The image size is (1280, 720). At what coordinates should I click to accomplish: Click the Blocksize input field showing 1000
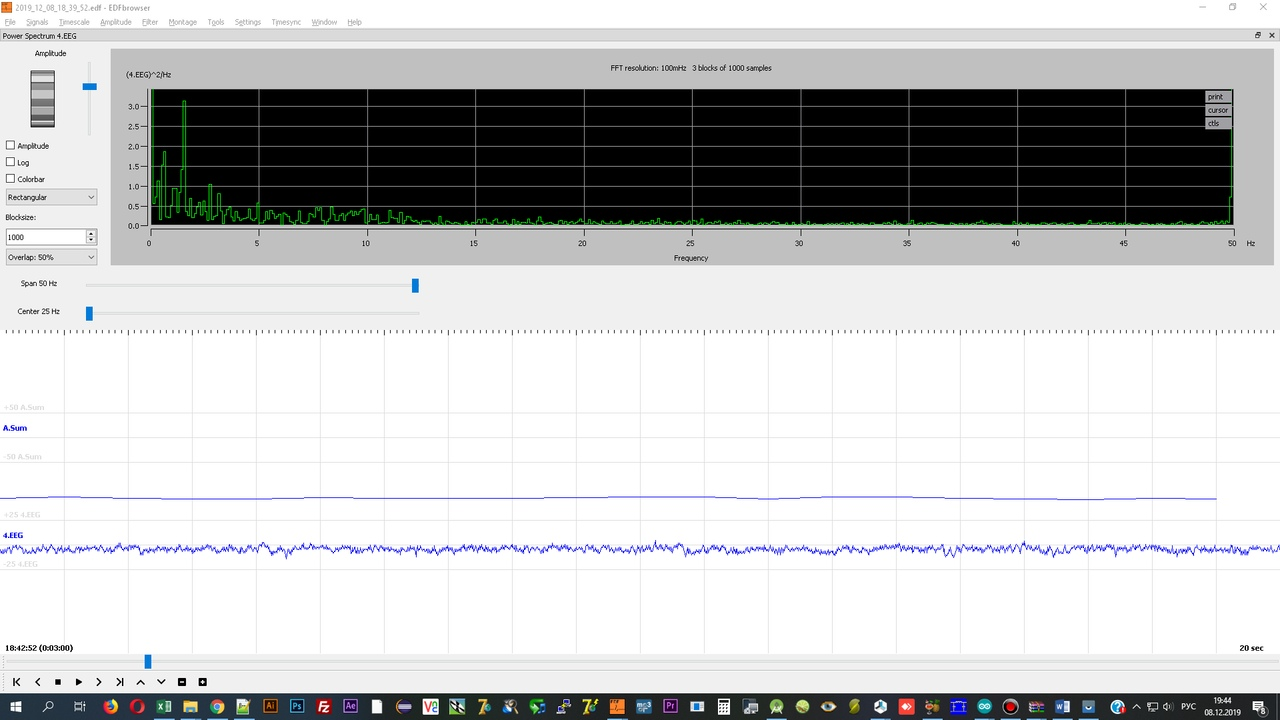point(45,237)
